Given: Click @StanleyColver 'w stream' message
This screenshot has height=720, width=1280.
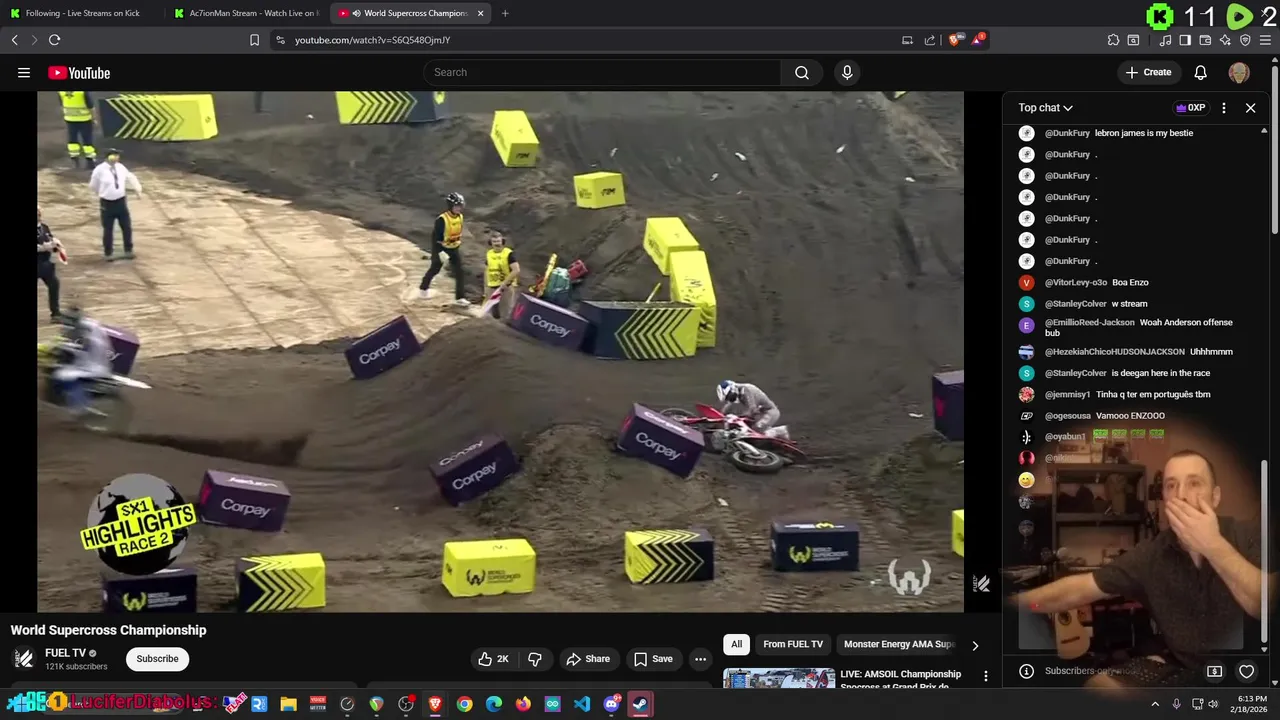Looking at the screenshot, I should (x=1129, y=304).
